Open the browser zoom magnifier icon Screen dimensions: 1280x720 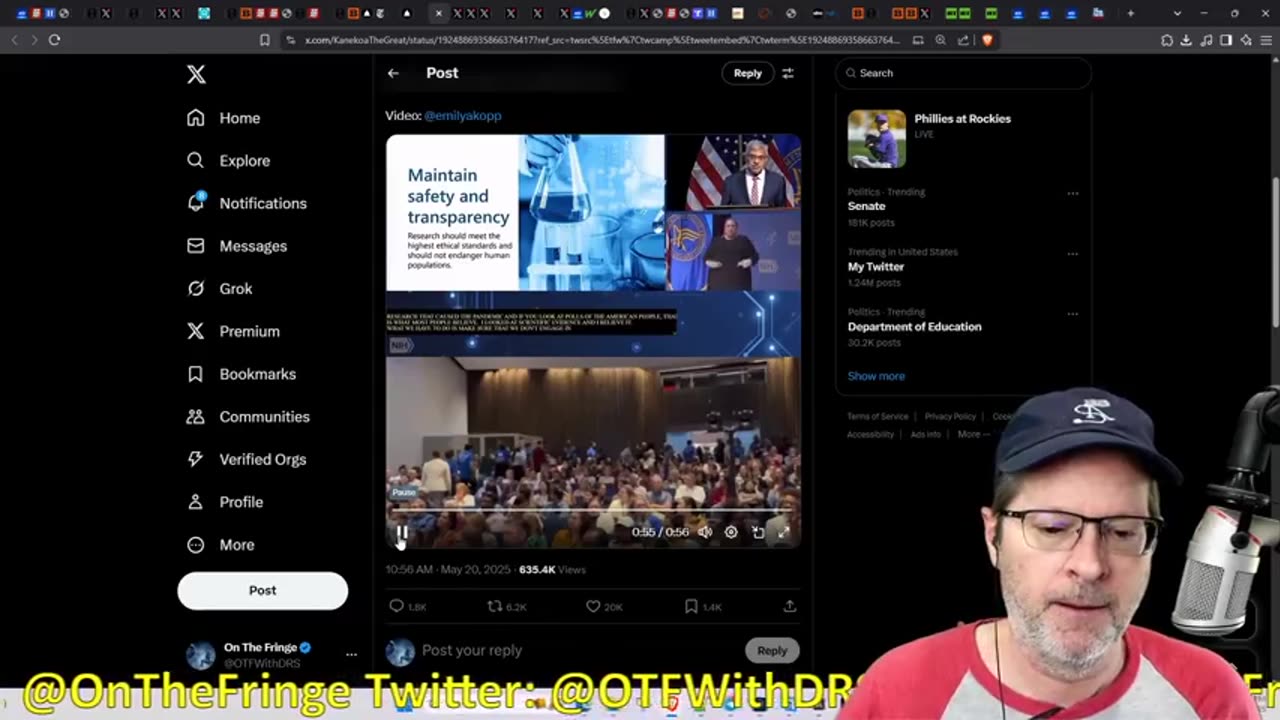click(x=941, y=40)
